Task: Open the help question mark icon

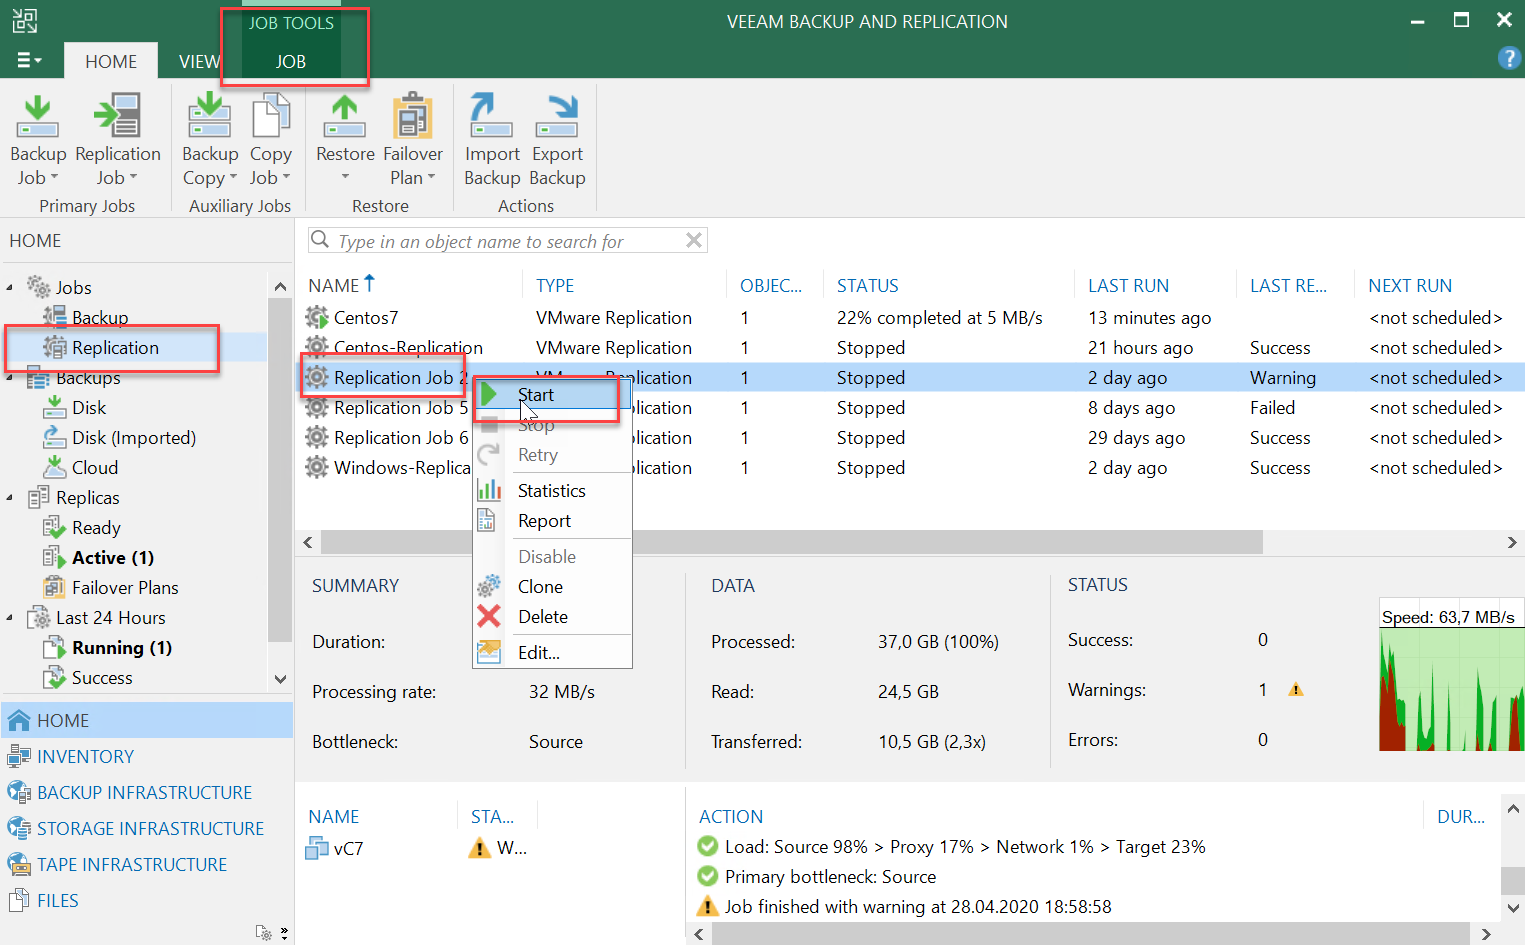Action: click(x=1508, y=58)
